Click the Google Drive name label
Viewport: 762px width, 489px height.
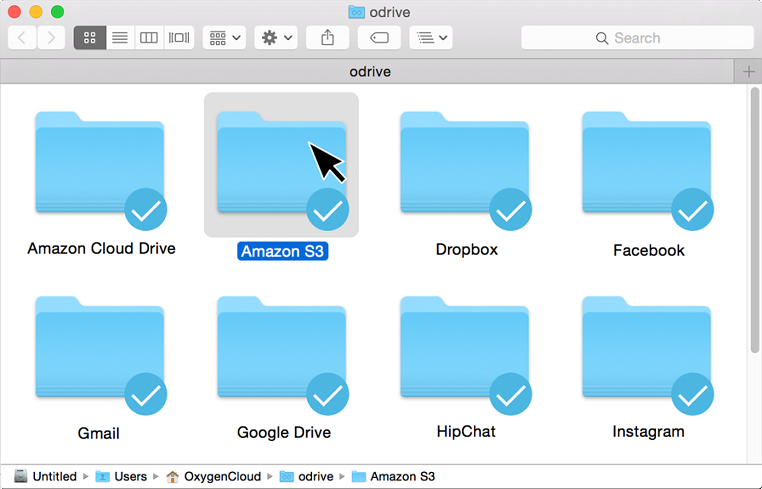coord(284,433)
